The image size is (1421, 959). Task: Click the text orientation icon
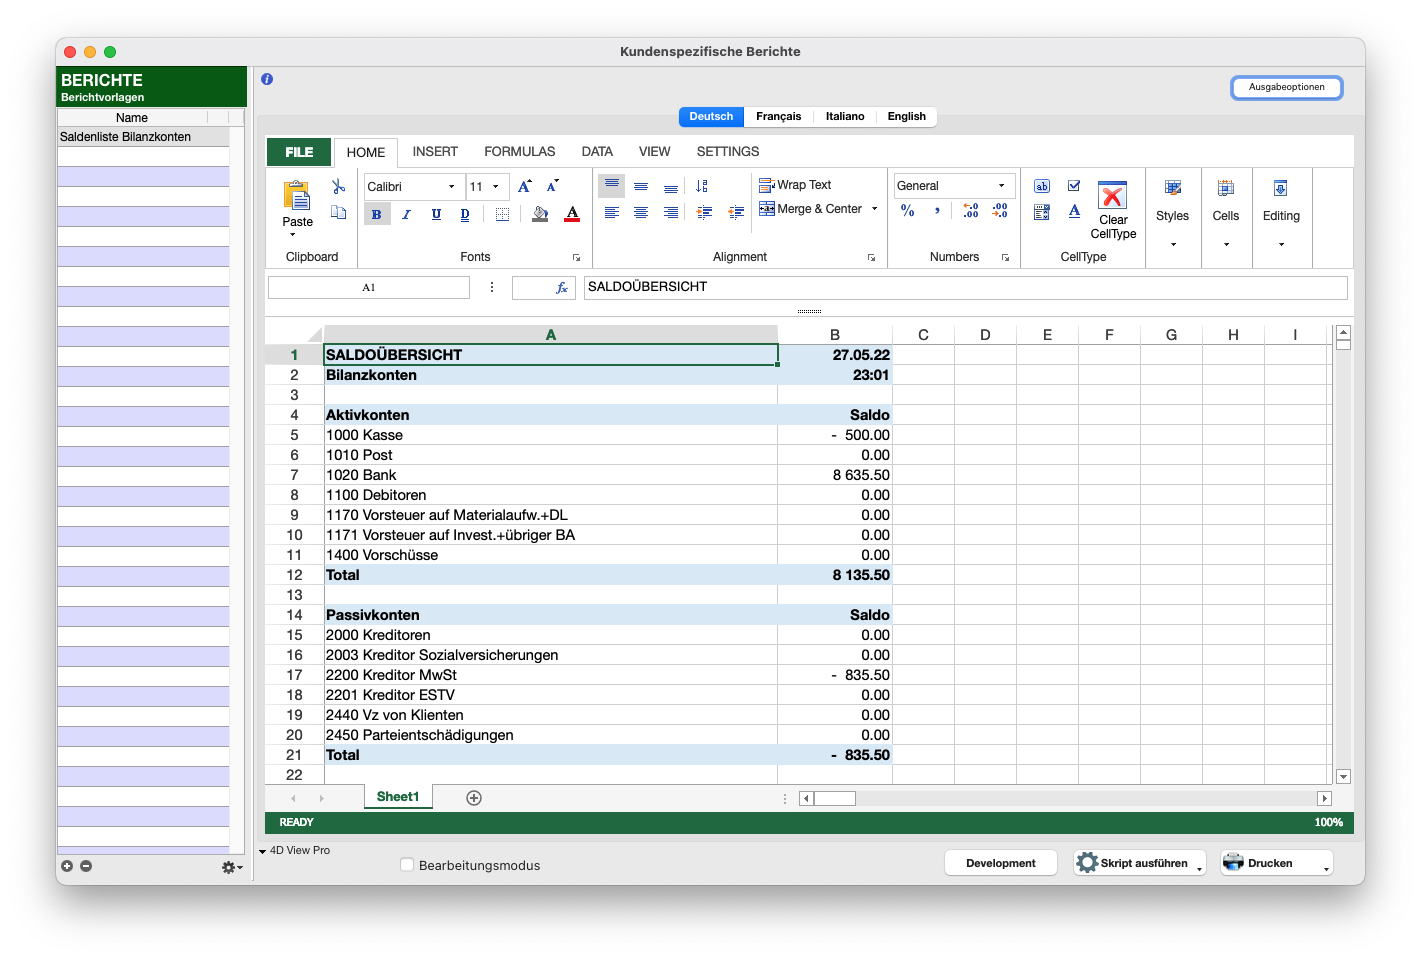point(702,186)
